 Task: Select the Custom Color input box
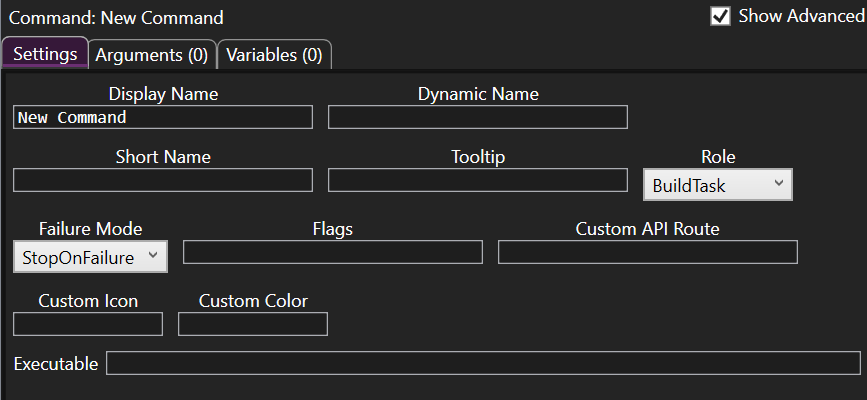point(253,324)
